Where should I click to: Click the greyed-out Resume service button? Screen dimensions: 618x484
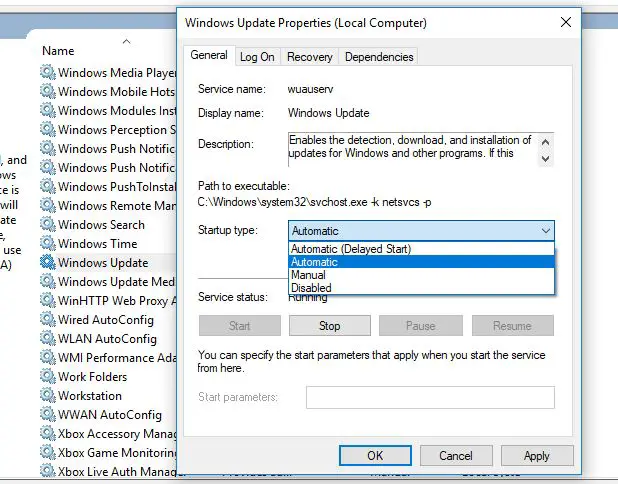(x=512, y=326)
